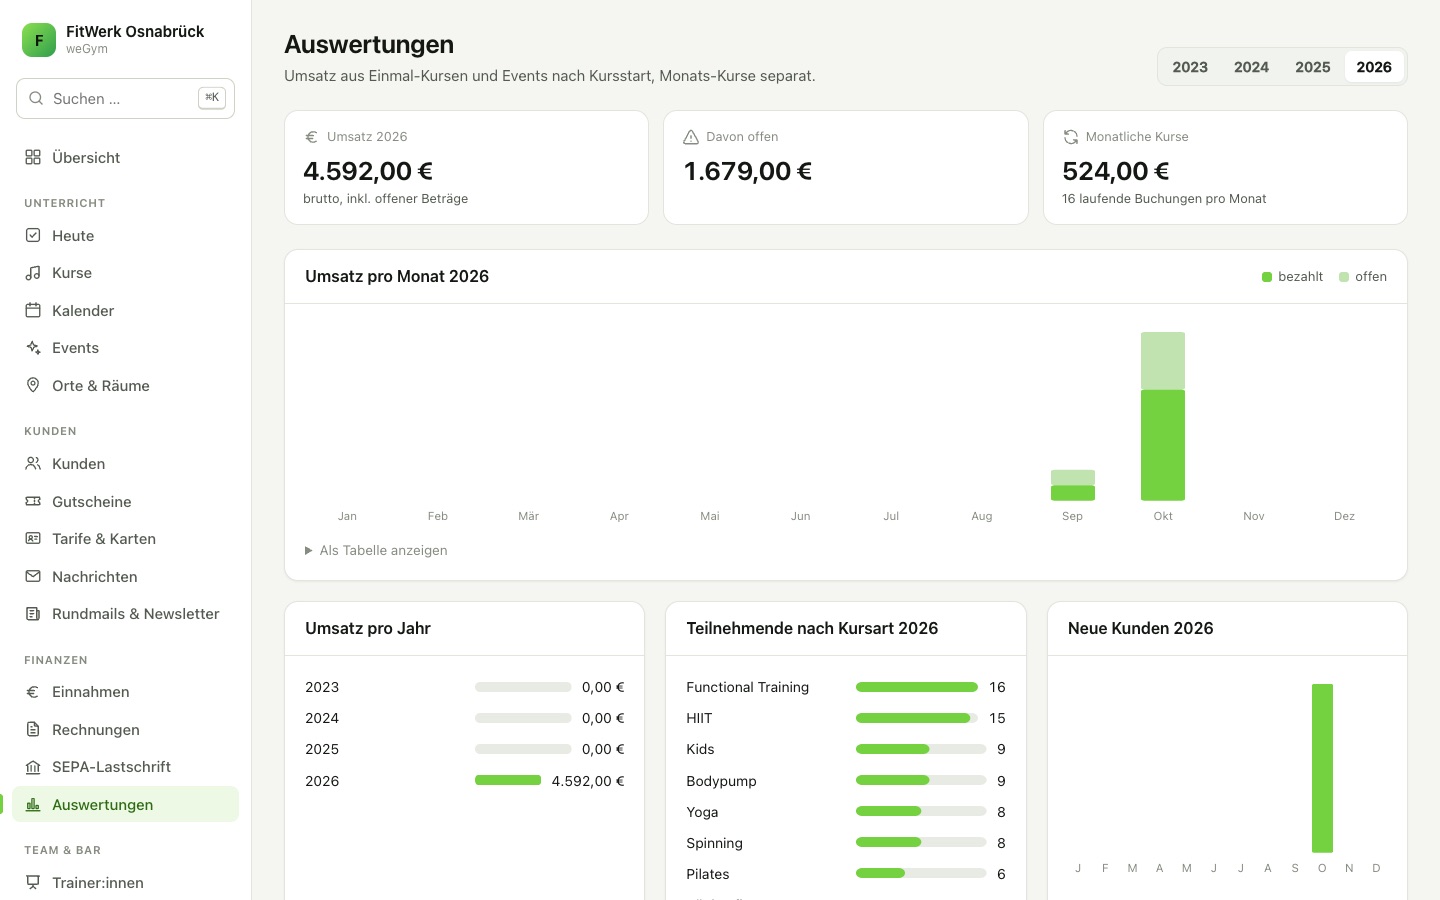Click the offen legend color swatch
The width and height of the screenshot is (1440, 900).
tap(1344, 277)
